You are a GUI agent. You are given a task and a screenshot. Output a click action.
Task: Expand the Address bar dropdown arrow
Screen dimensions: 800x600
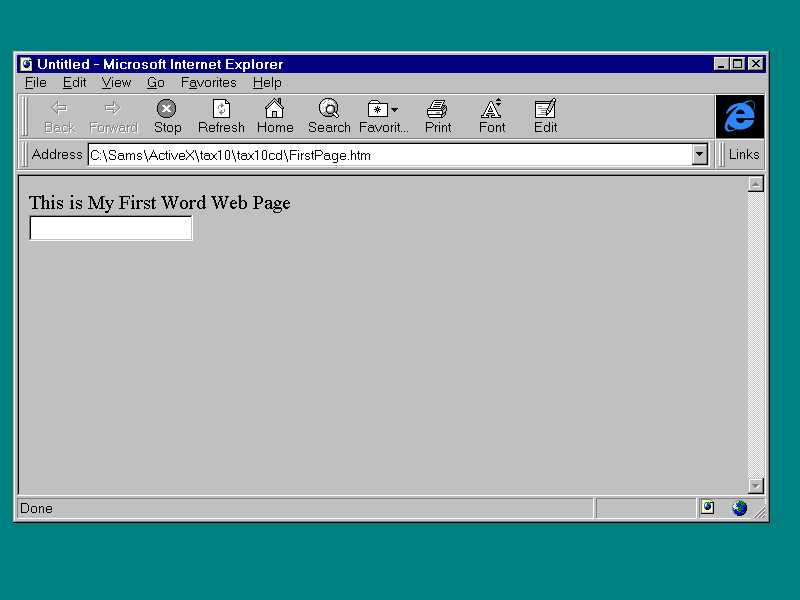point(700,155)
